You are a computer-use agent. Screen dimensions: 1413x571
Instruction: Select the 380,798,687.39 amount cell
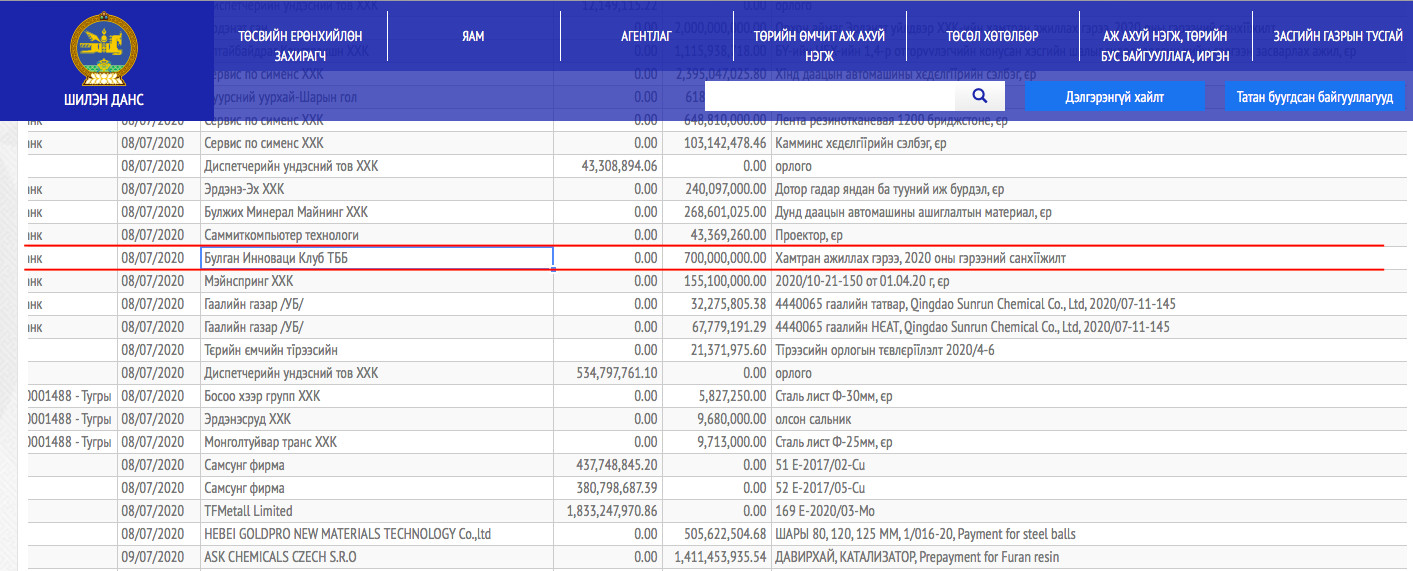pos(608,488)
